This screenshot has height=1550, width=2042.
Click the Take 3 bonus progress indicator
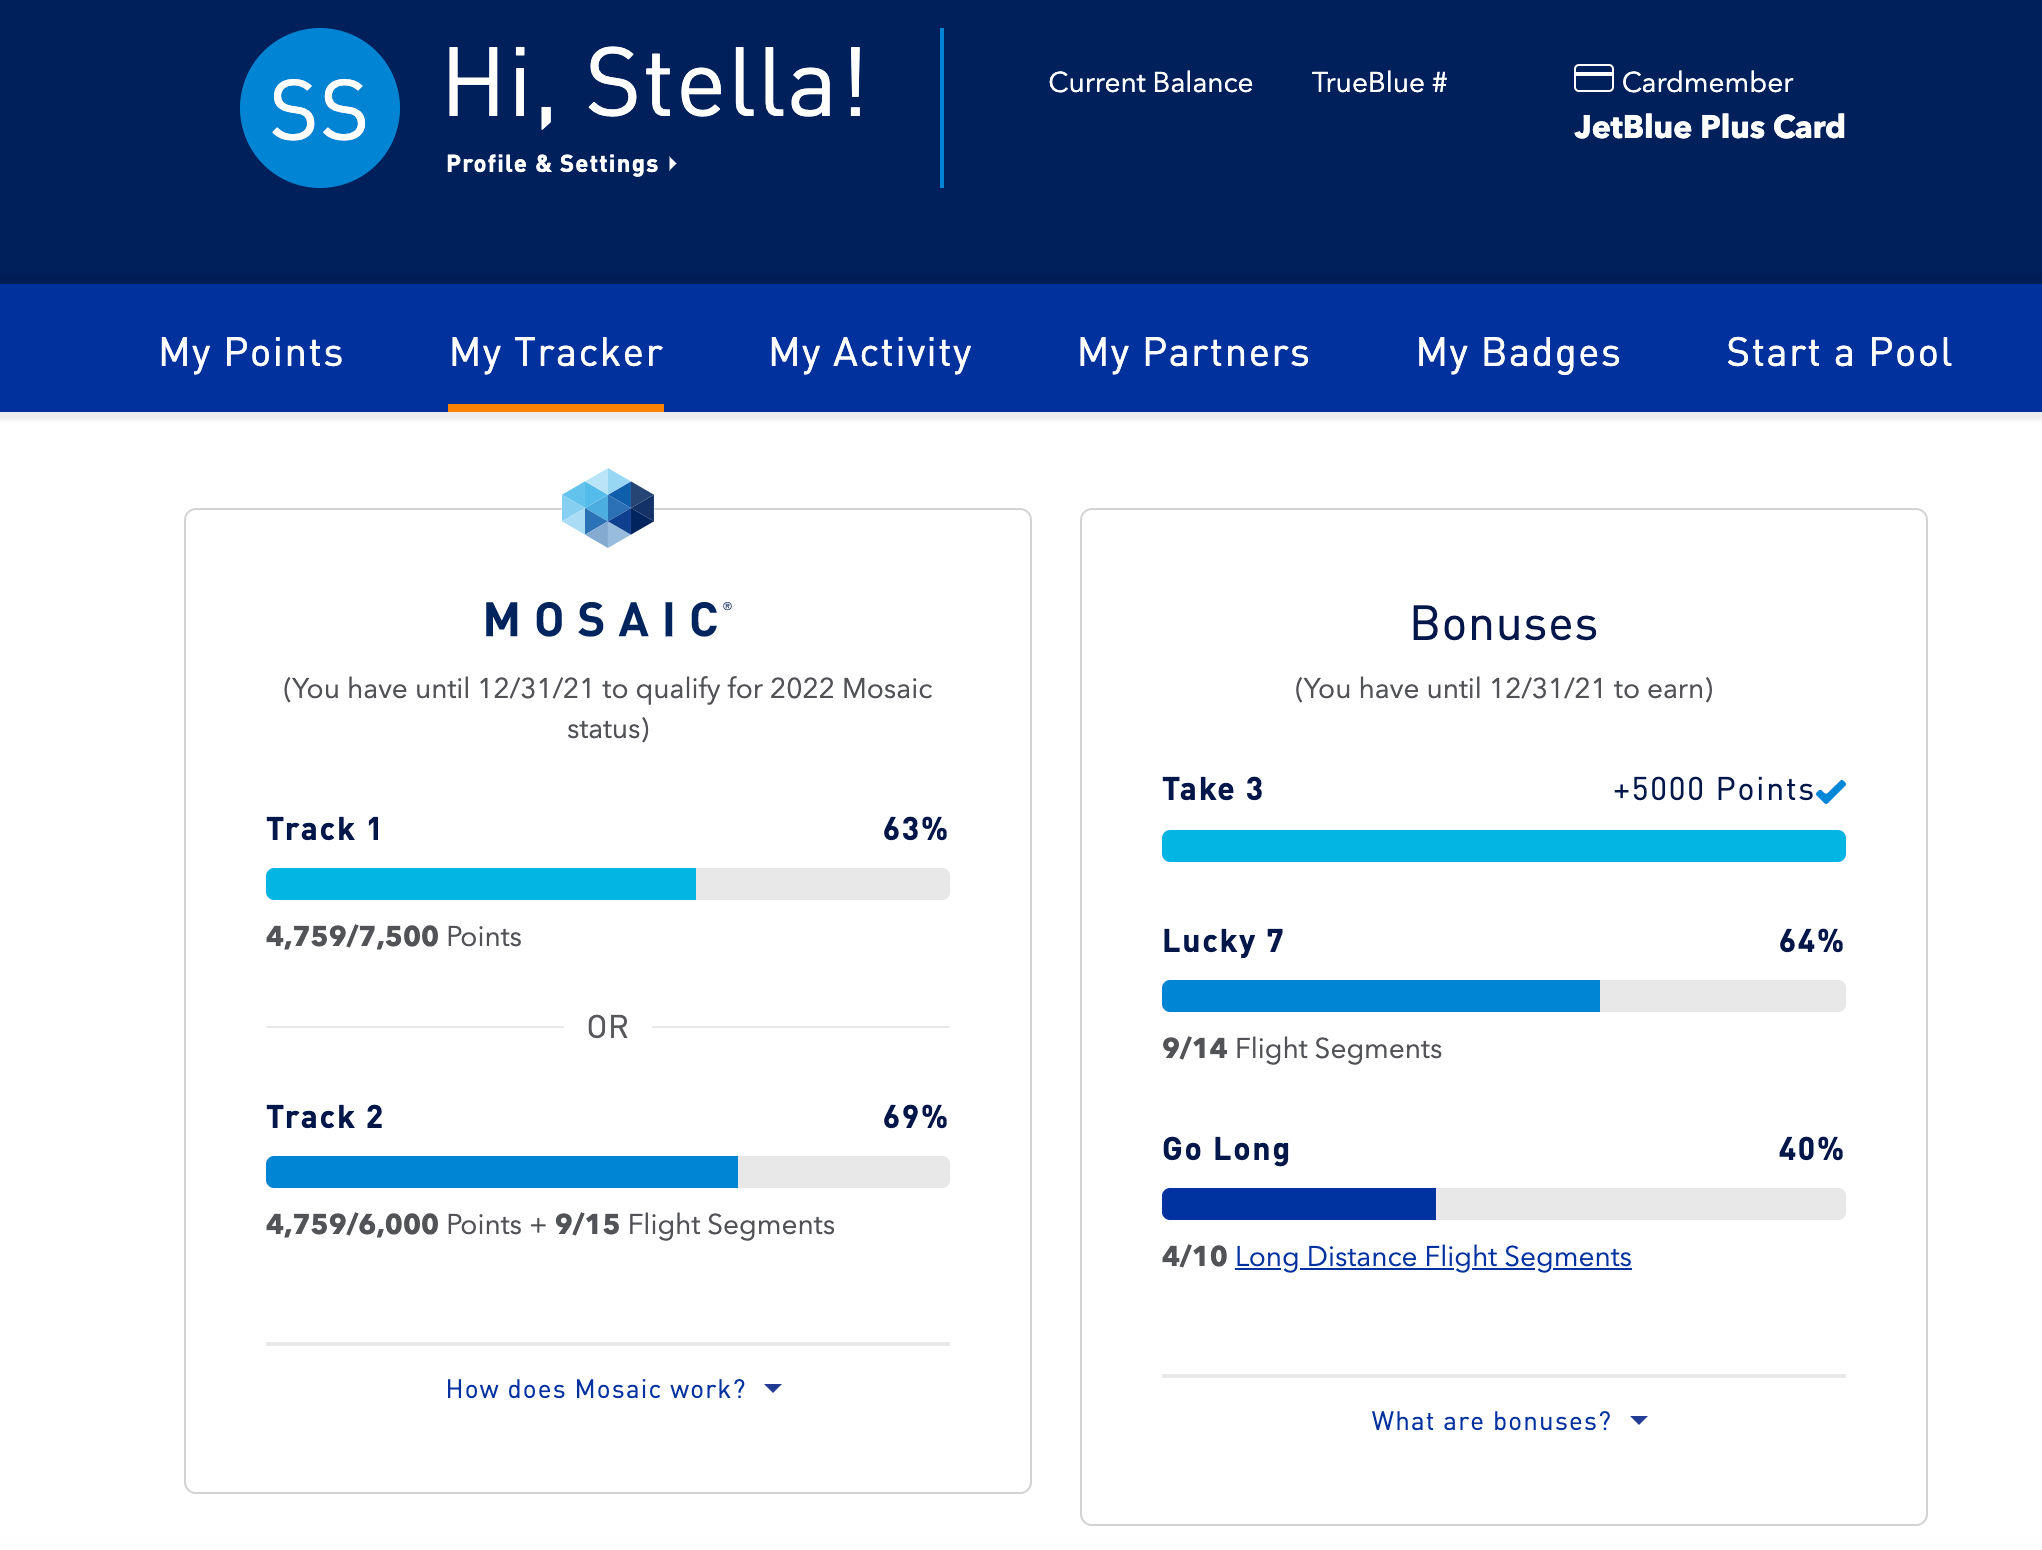[x=1502, y=846]
